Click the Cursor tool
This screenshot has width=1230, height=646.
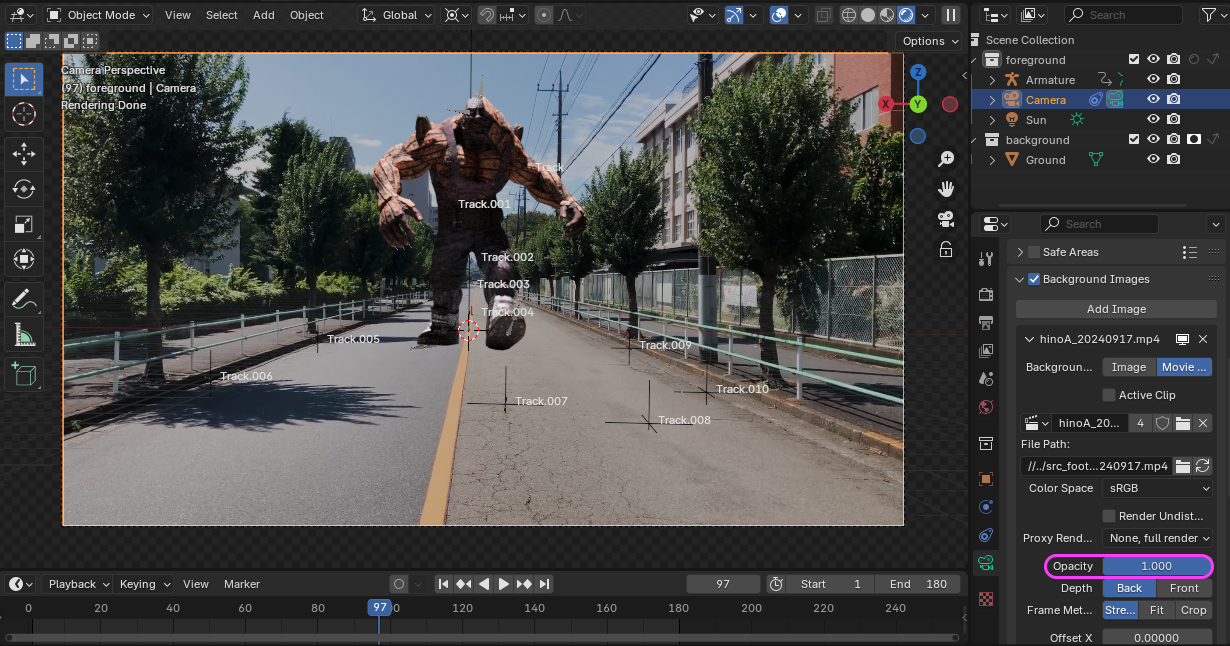[24, 115]
